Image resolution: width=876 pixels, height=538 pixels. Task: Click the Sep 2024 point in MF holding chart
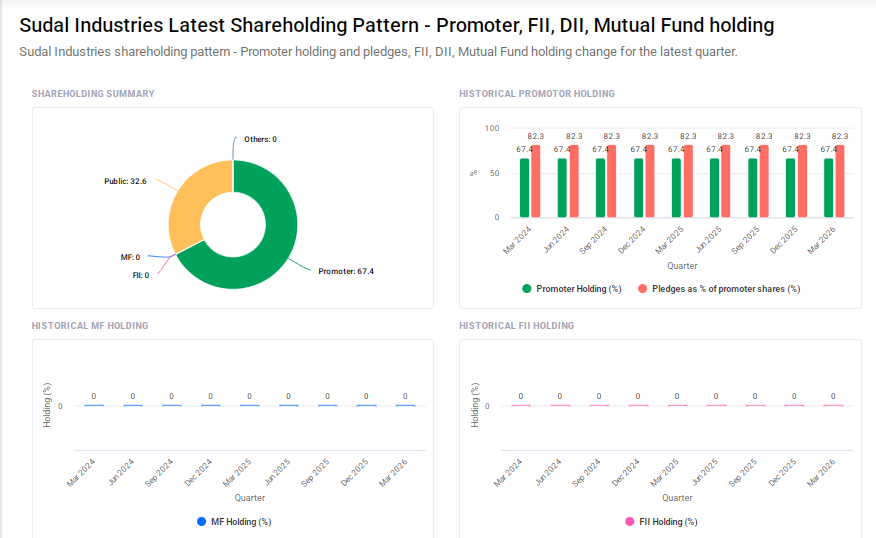(x=172, y=406)
